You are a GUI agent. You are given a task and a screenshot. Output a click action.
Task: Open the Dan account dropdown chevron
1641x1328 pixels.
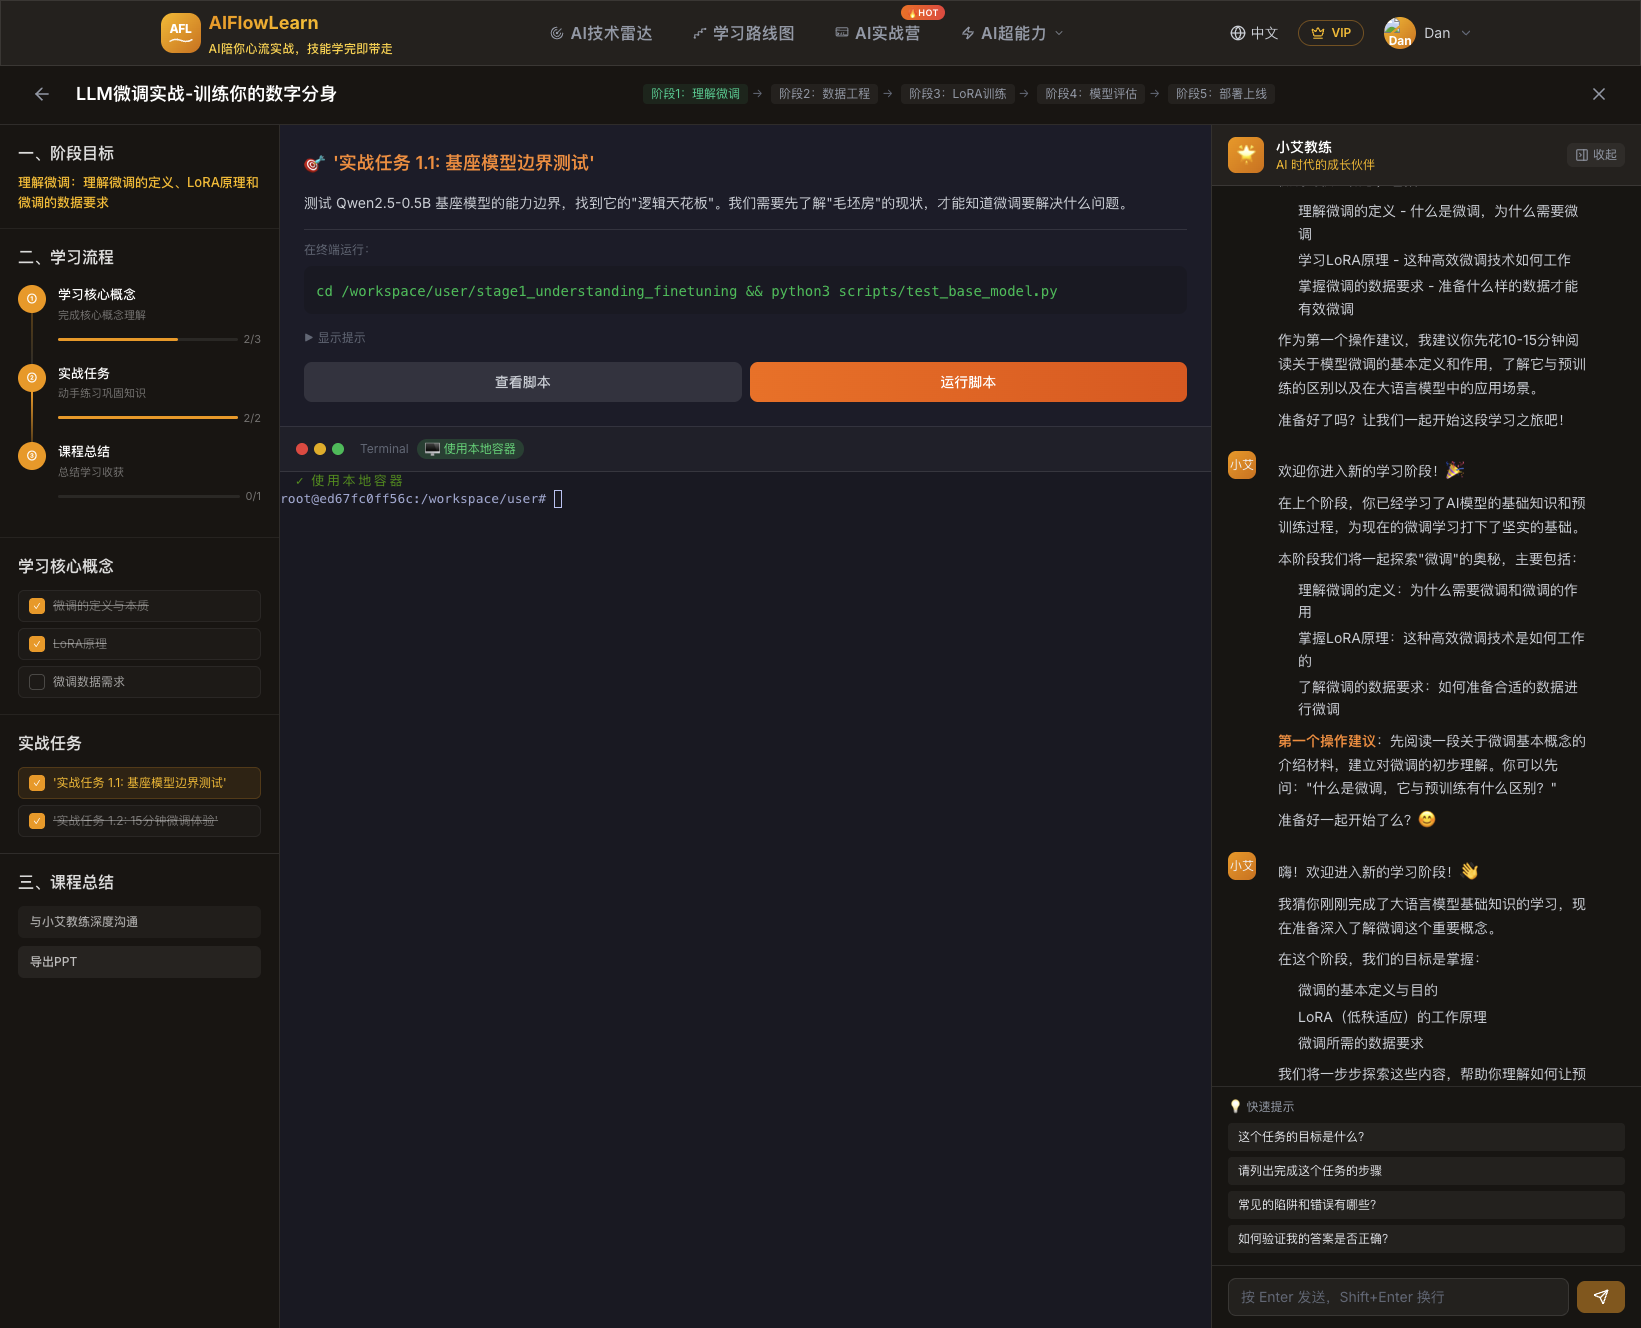click(1466, 33)
